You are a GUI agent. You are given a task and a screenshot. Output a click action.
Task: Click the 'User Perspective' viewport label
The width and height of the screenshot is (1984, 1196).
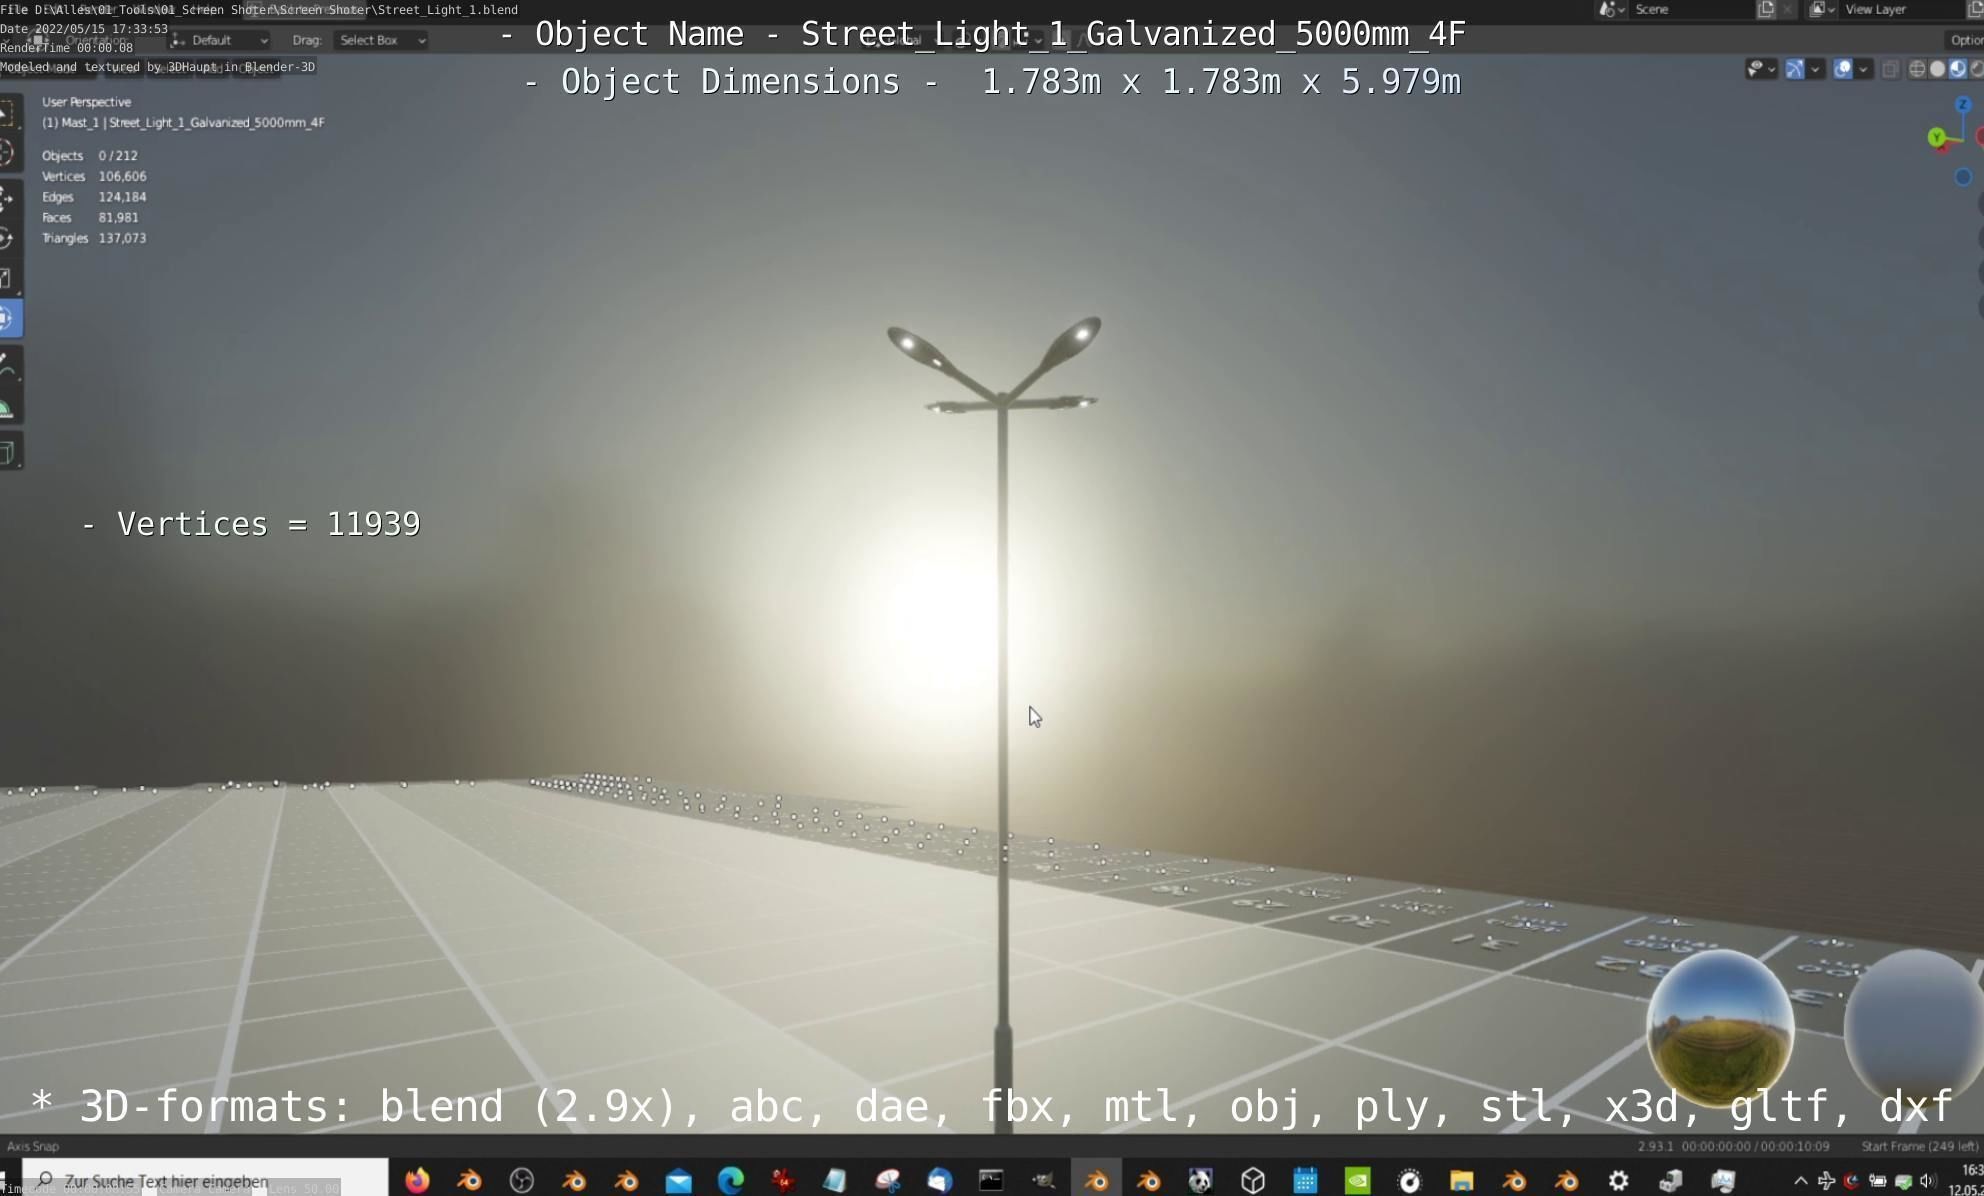86,102
